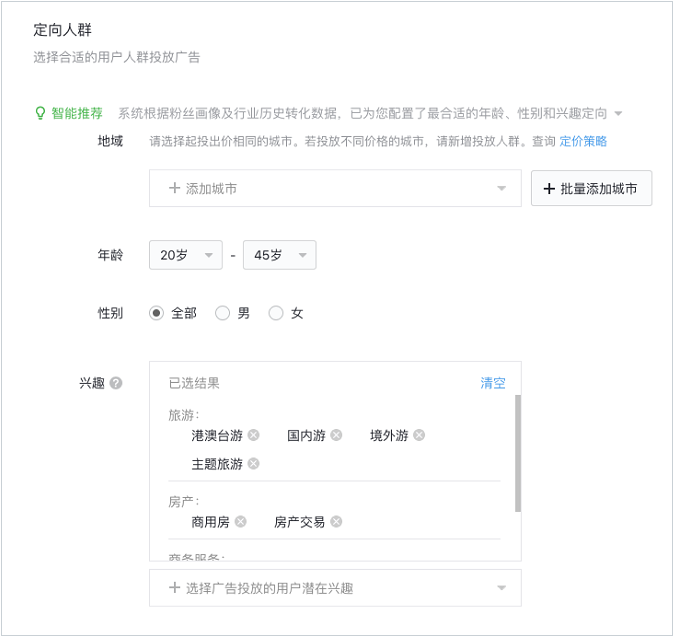Remove the 国内游 interest tag
Screen dimensions: 674x637
click(x=337, y=435)
